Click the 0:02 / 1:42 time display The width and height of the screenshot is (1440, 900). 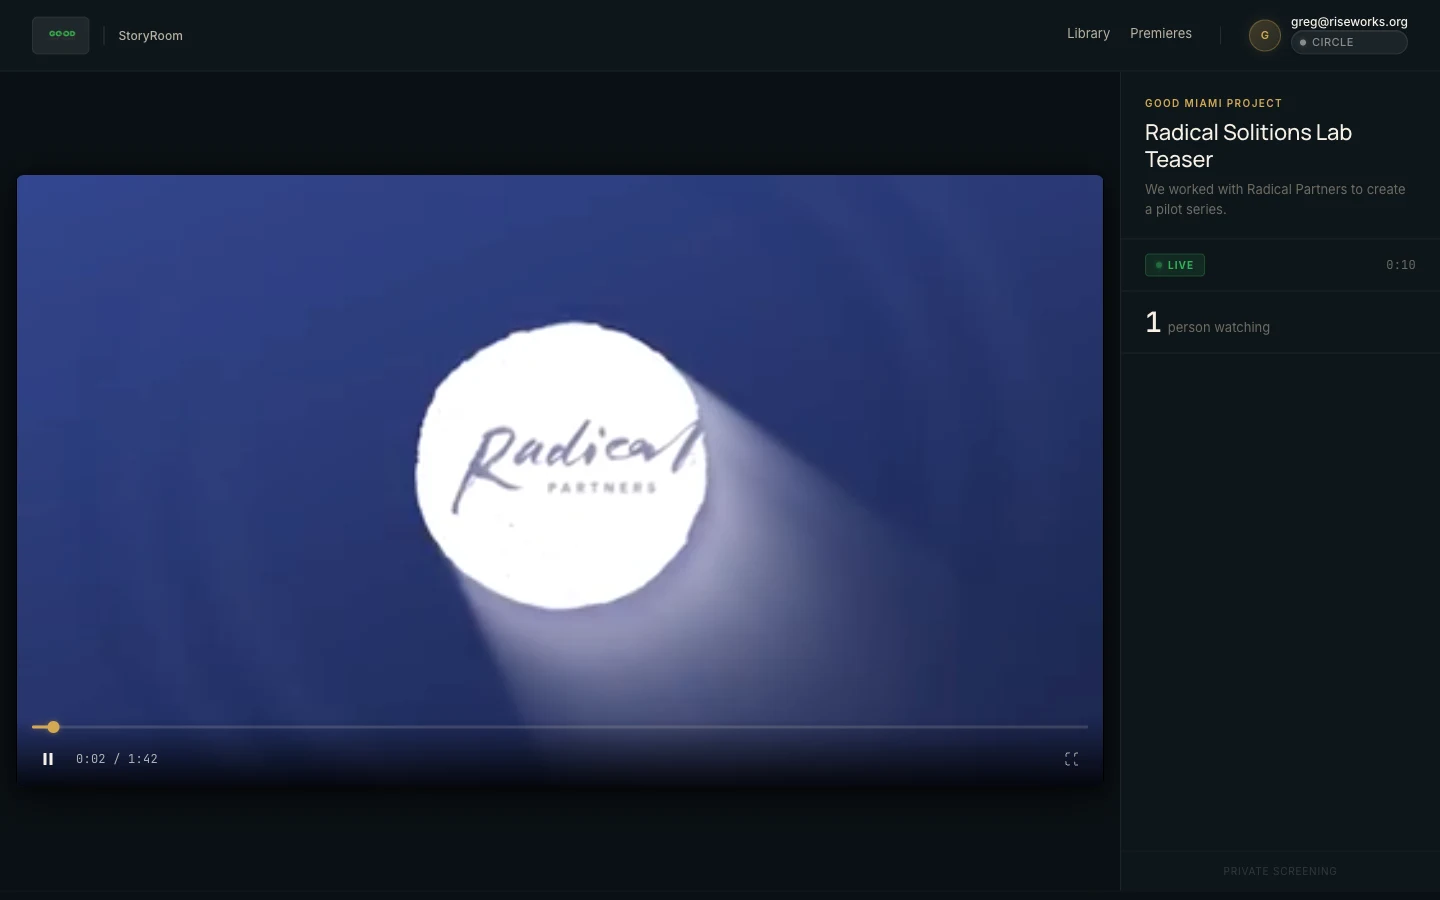[117, 759]
